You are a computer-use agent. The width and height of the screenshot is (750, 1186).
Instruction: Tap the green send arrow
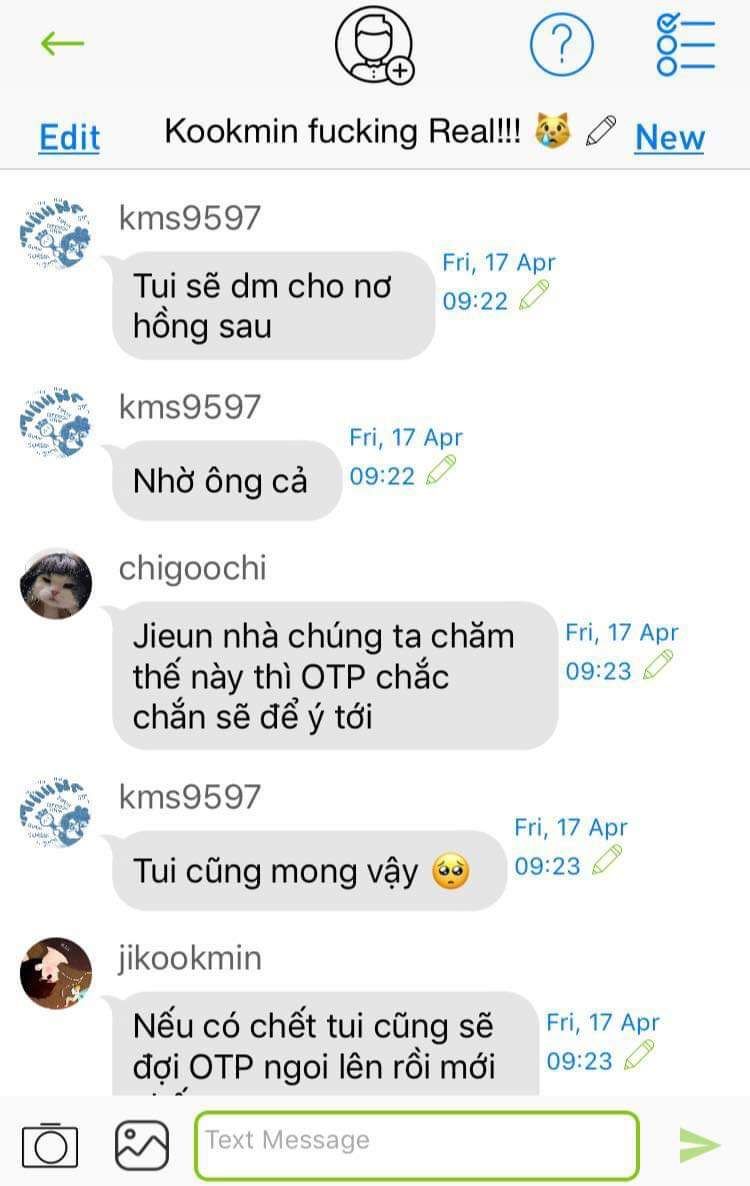(699, 1144)
